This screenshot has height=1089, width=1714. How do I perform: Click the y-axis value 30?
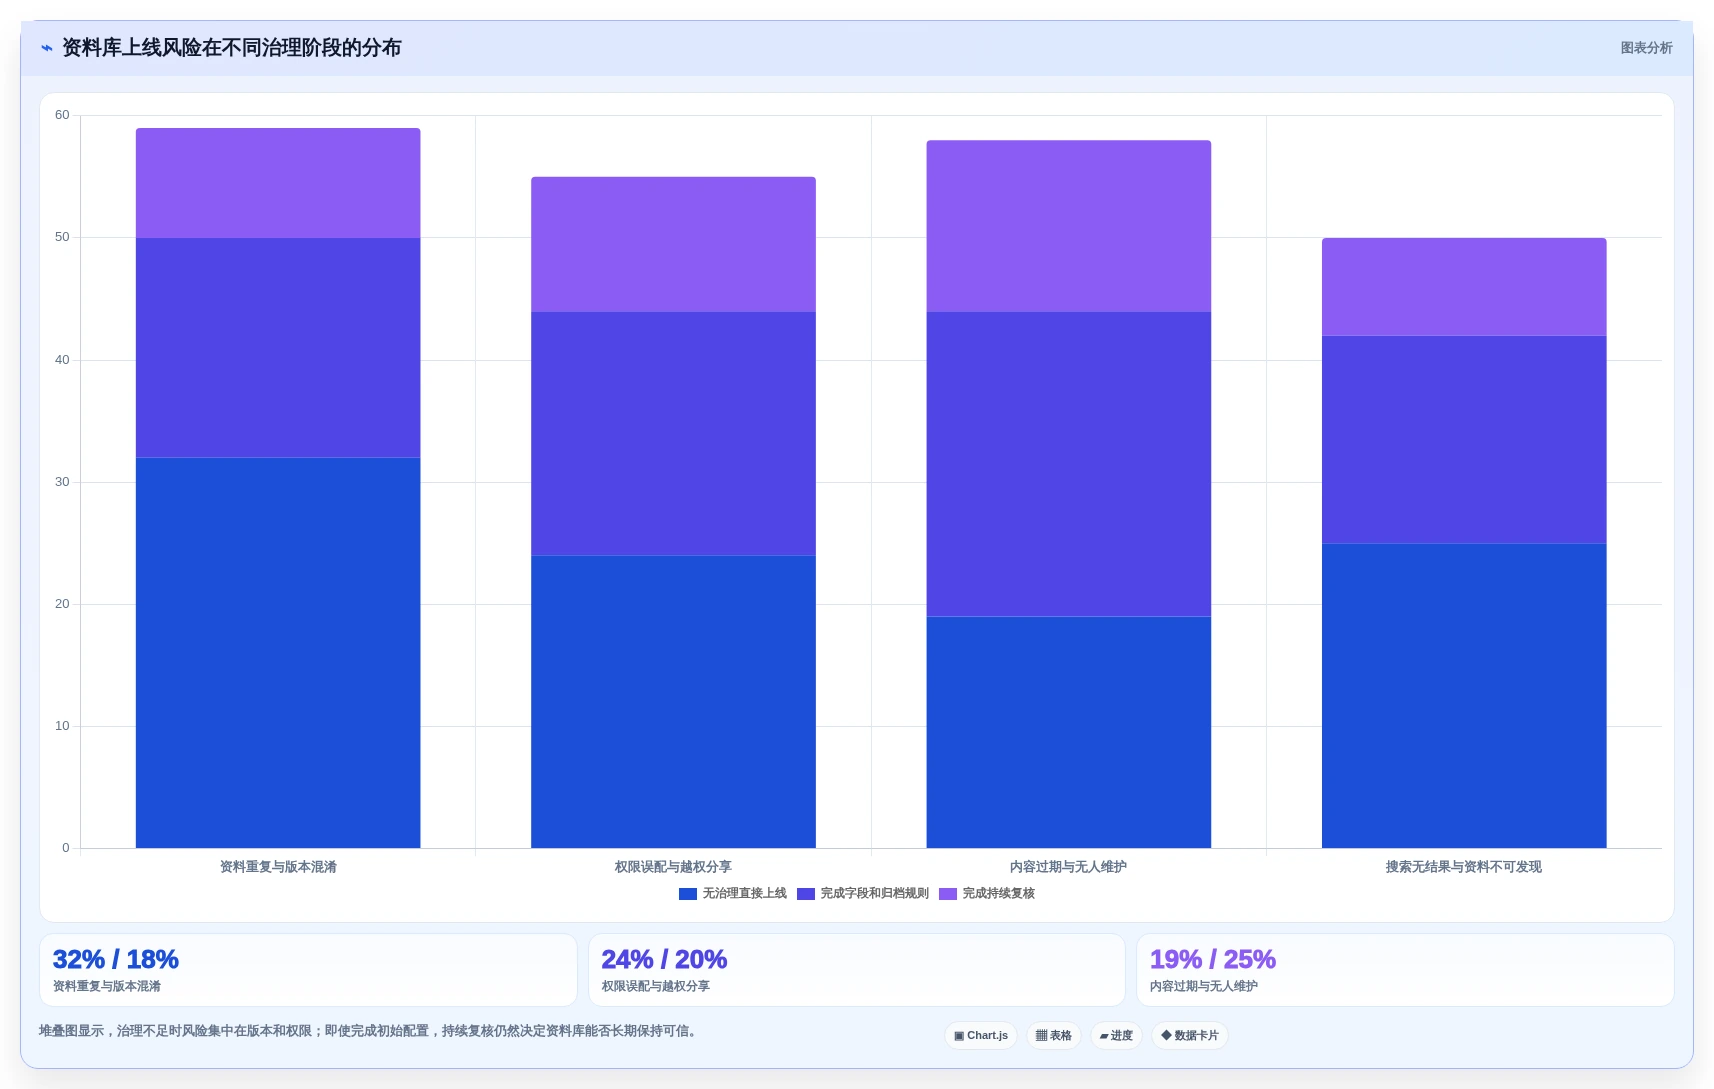click(62, 482)
